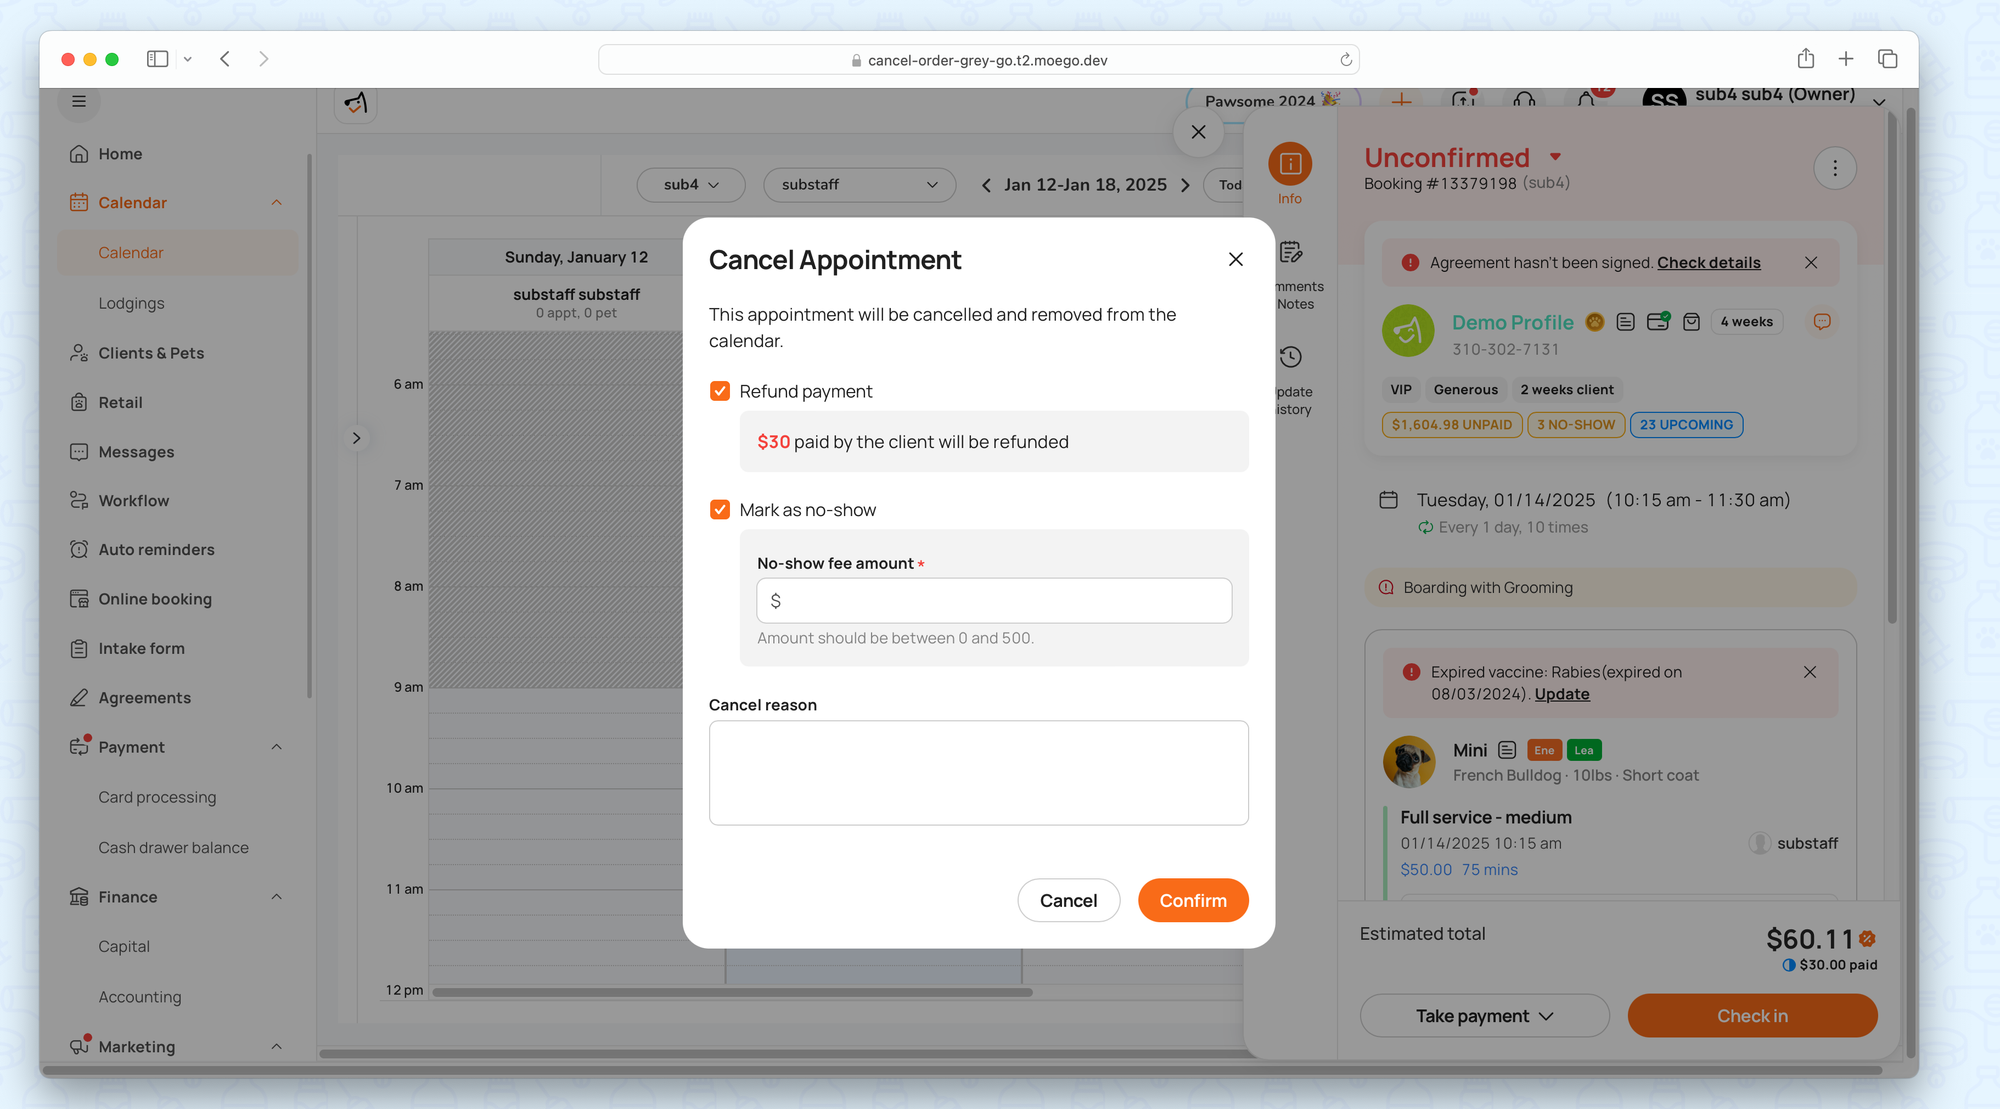Screen dimensions: 2000x1109
Task: Open the substaff staff dropdown
Action: pyautogui.click(x=859, y=185)
